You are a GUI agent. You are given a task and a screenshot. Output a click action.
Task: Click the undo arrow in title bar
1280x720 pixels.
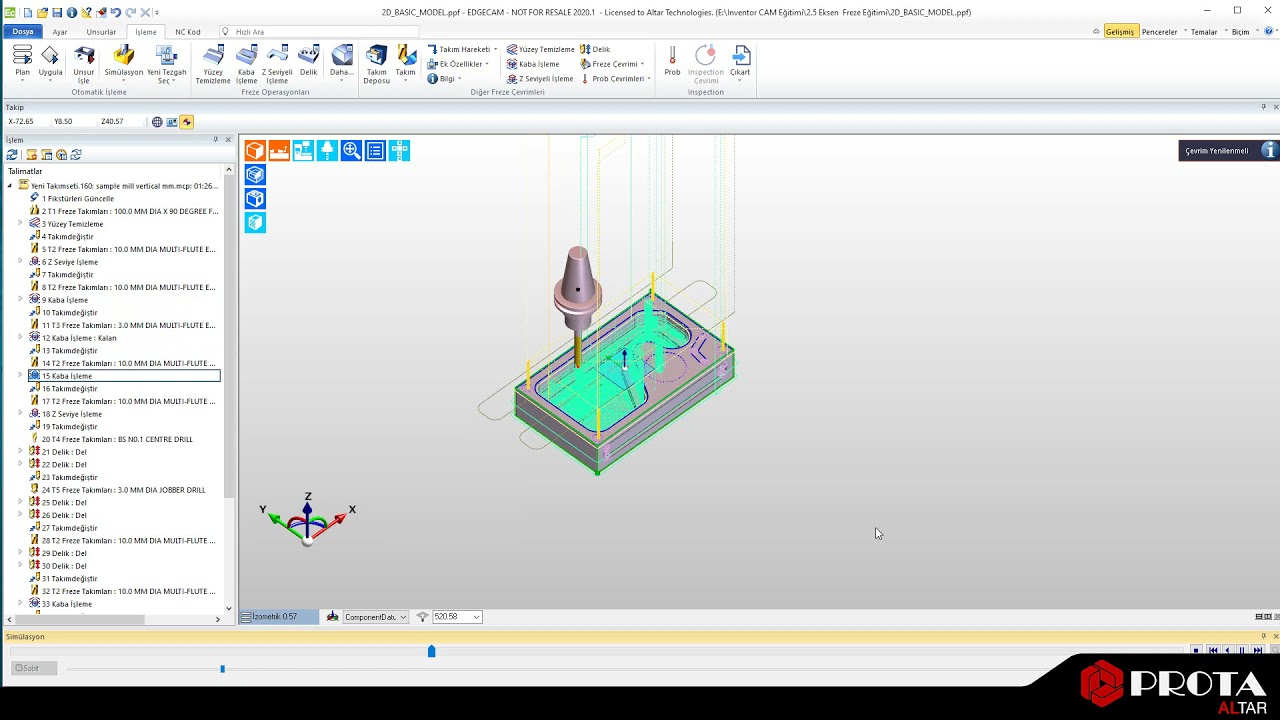tap(116, 12)
